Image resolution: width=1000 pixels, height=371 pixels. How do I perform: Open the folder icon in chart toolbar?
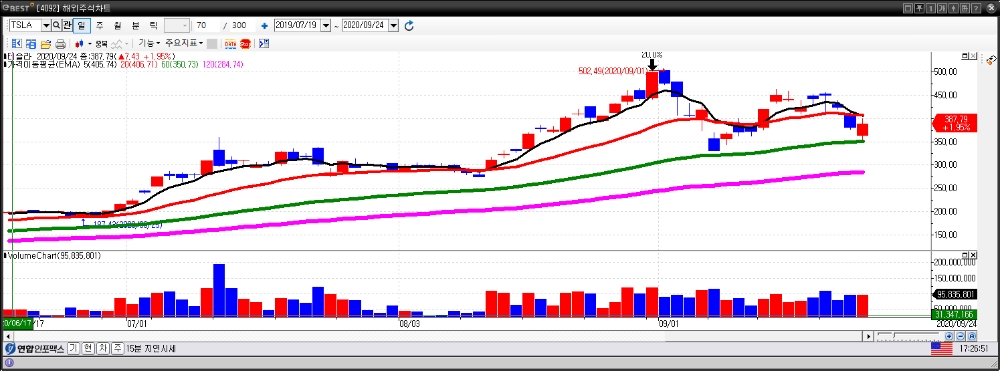pos(46,44)
